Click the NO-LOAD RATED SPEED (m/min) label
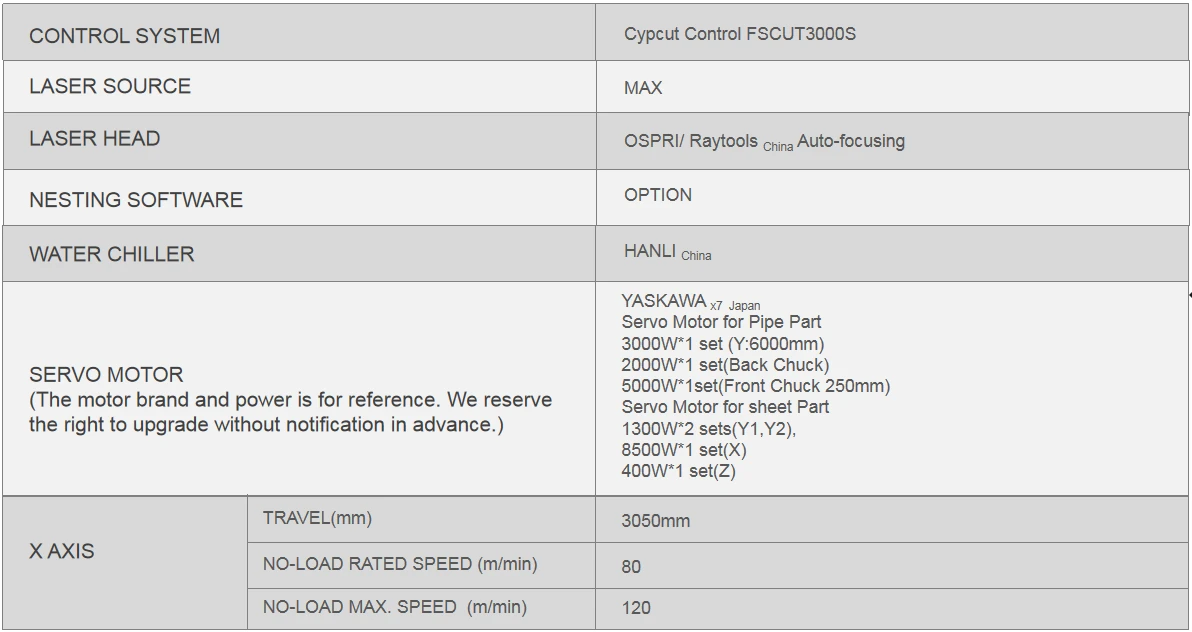 (x=400, y=564)
